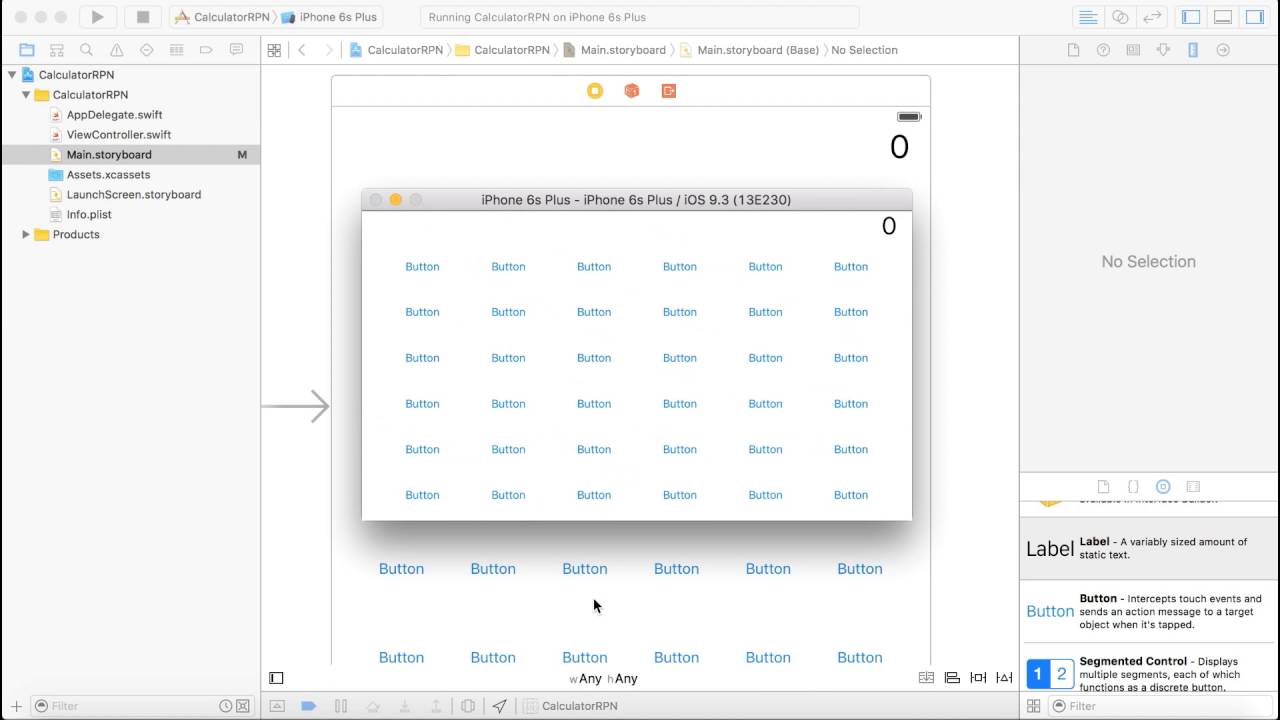
Task: Focus the Object library Filter field
Action: coord(1160,706)
